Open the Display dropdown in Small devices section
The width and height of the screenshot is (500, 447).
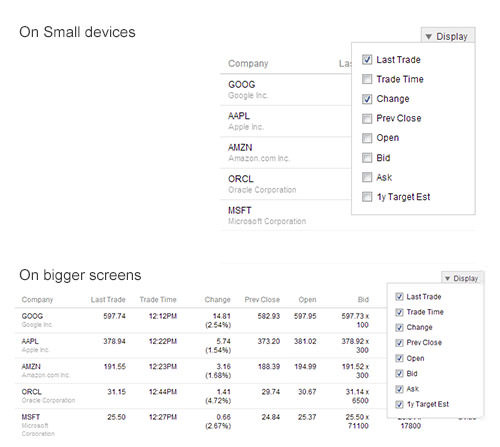[448, 36]
